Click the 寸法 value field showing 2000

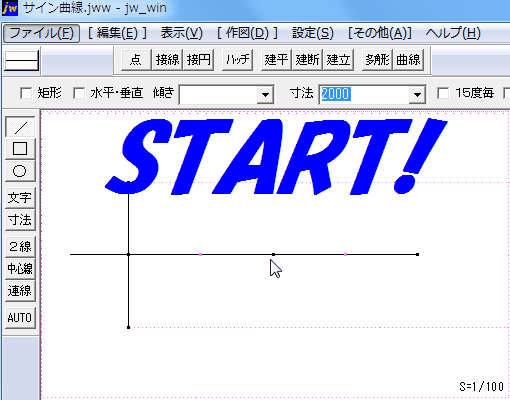pyautogui.click(x=364, y=95)
